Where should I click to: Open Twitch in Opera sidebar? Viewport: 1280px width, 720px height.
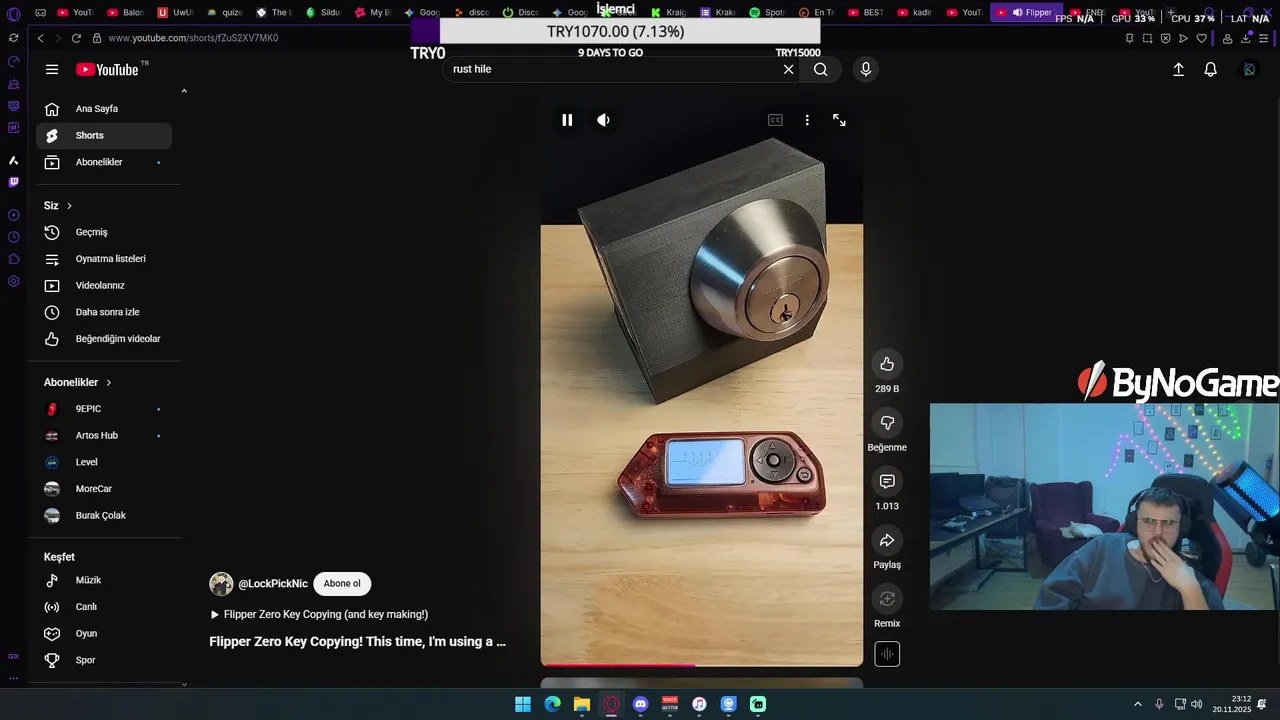(13, 182)
